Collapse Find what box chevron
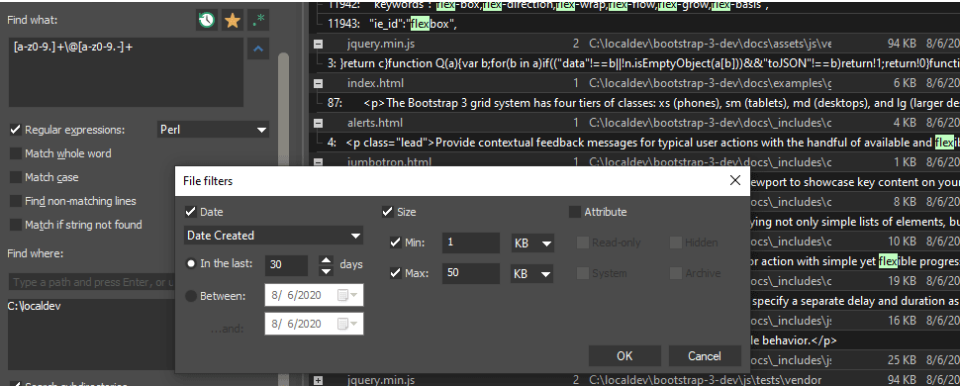The image size is (960, 388). pyautogui.click(x=258, y=49)
